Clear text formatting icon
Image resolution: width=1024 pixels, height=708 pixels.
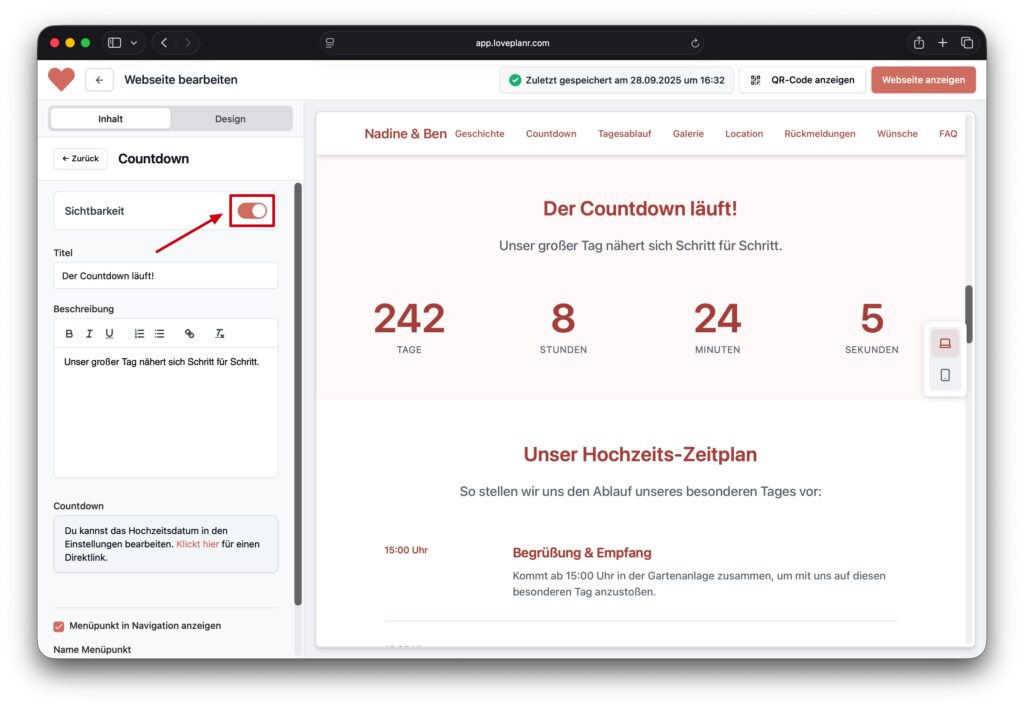pyautogui.click(x=220, y=334)
